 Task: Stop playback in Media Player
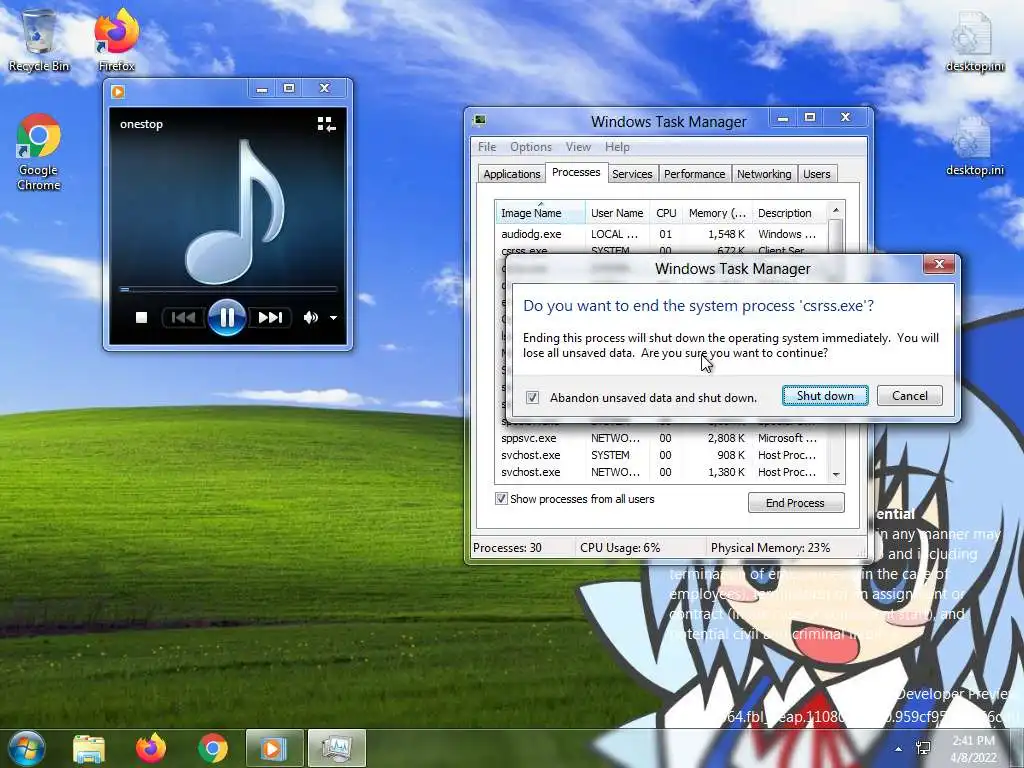141,317
